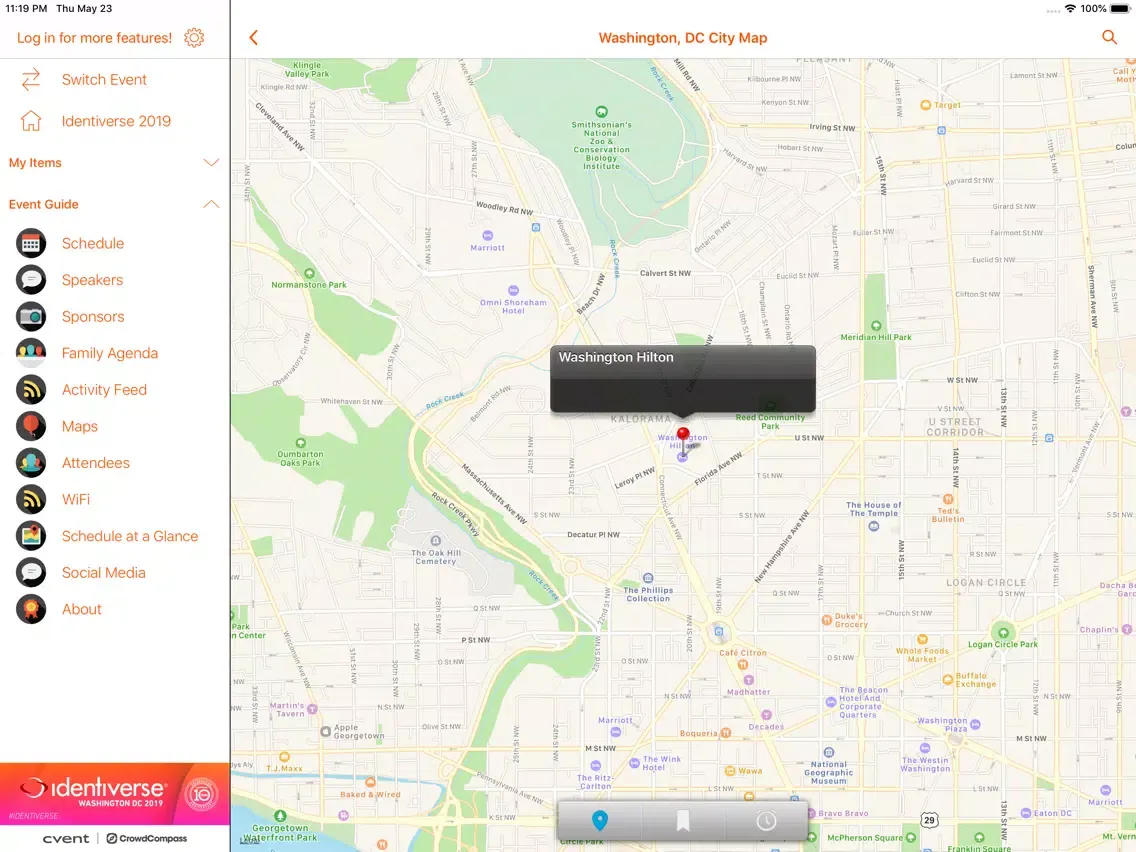Screen dimensions: 1136x852
Task: Open the Speakers menu item
Action: click(92, 280)
